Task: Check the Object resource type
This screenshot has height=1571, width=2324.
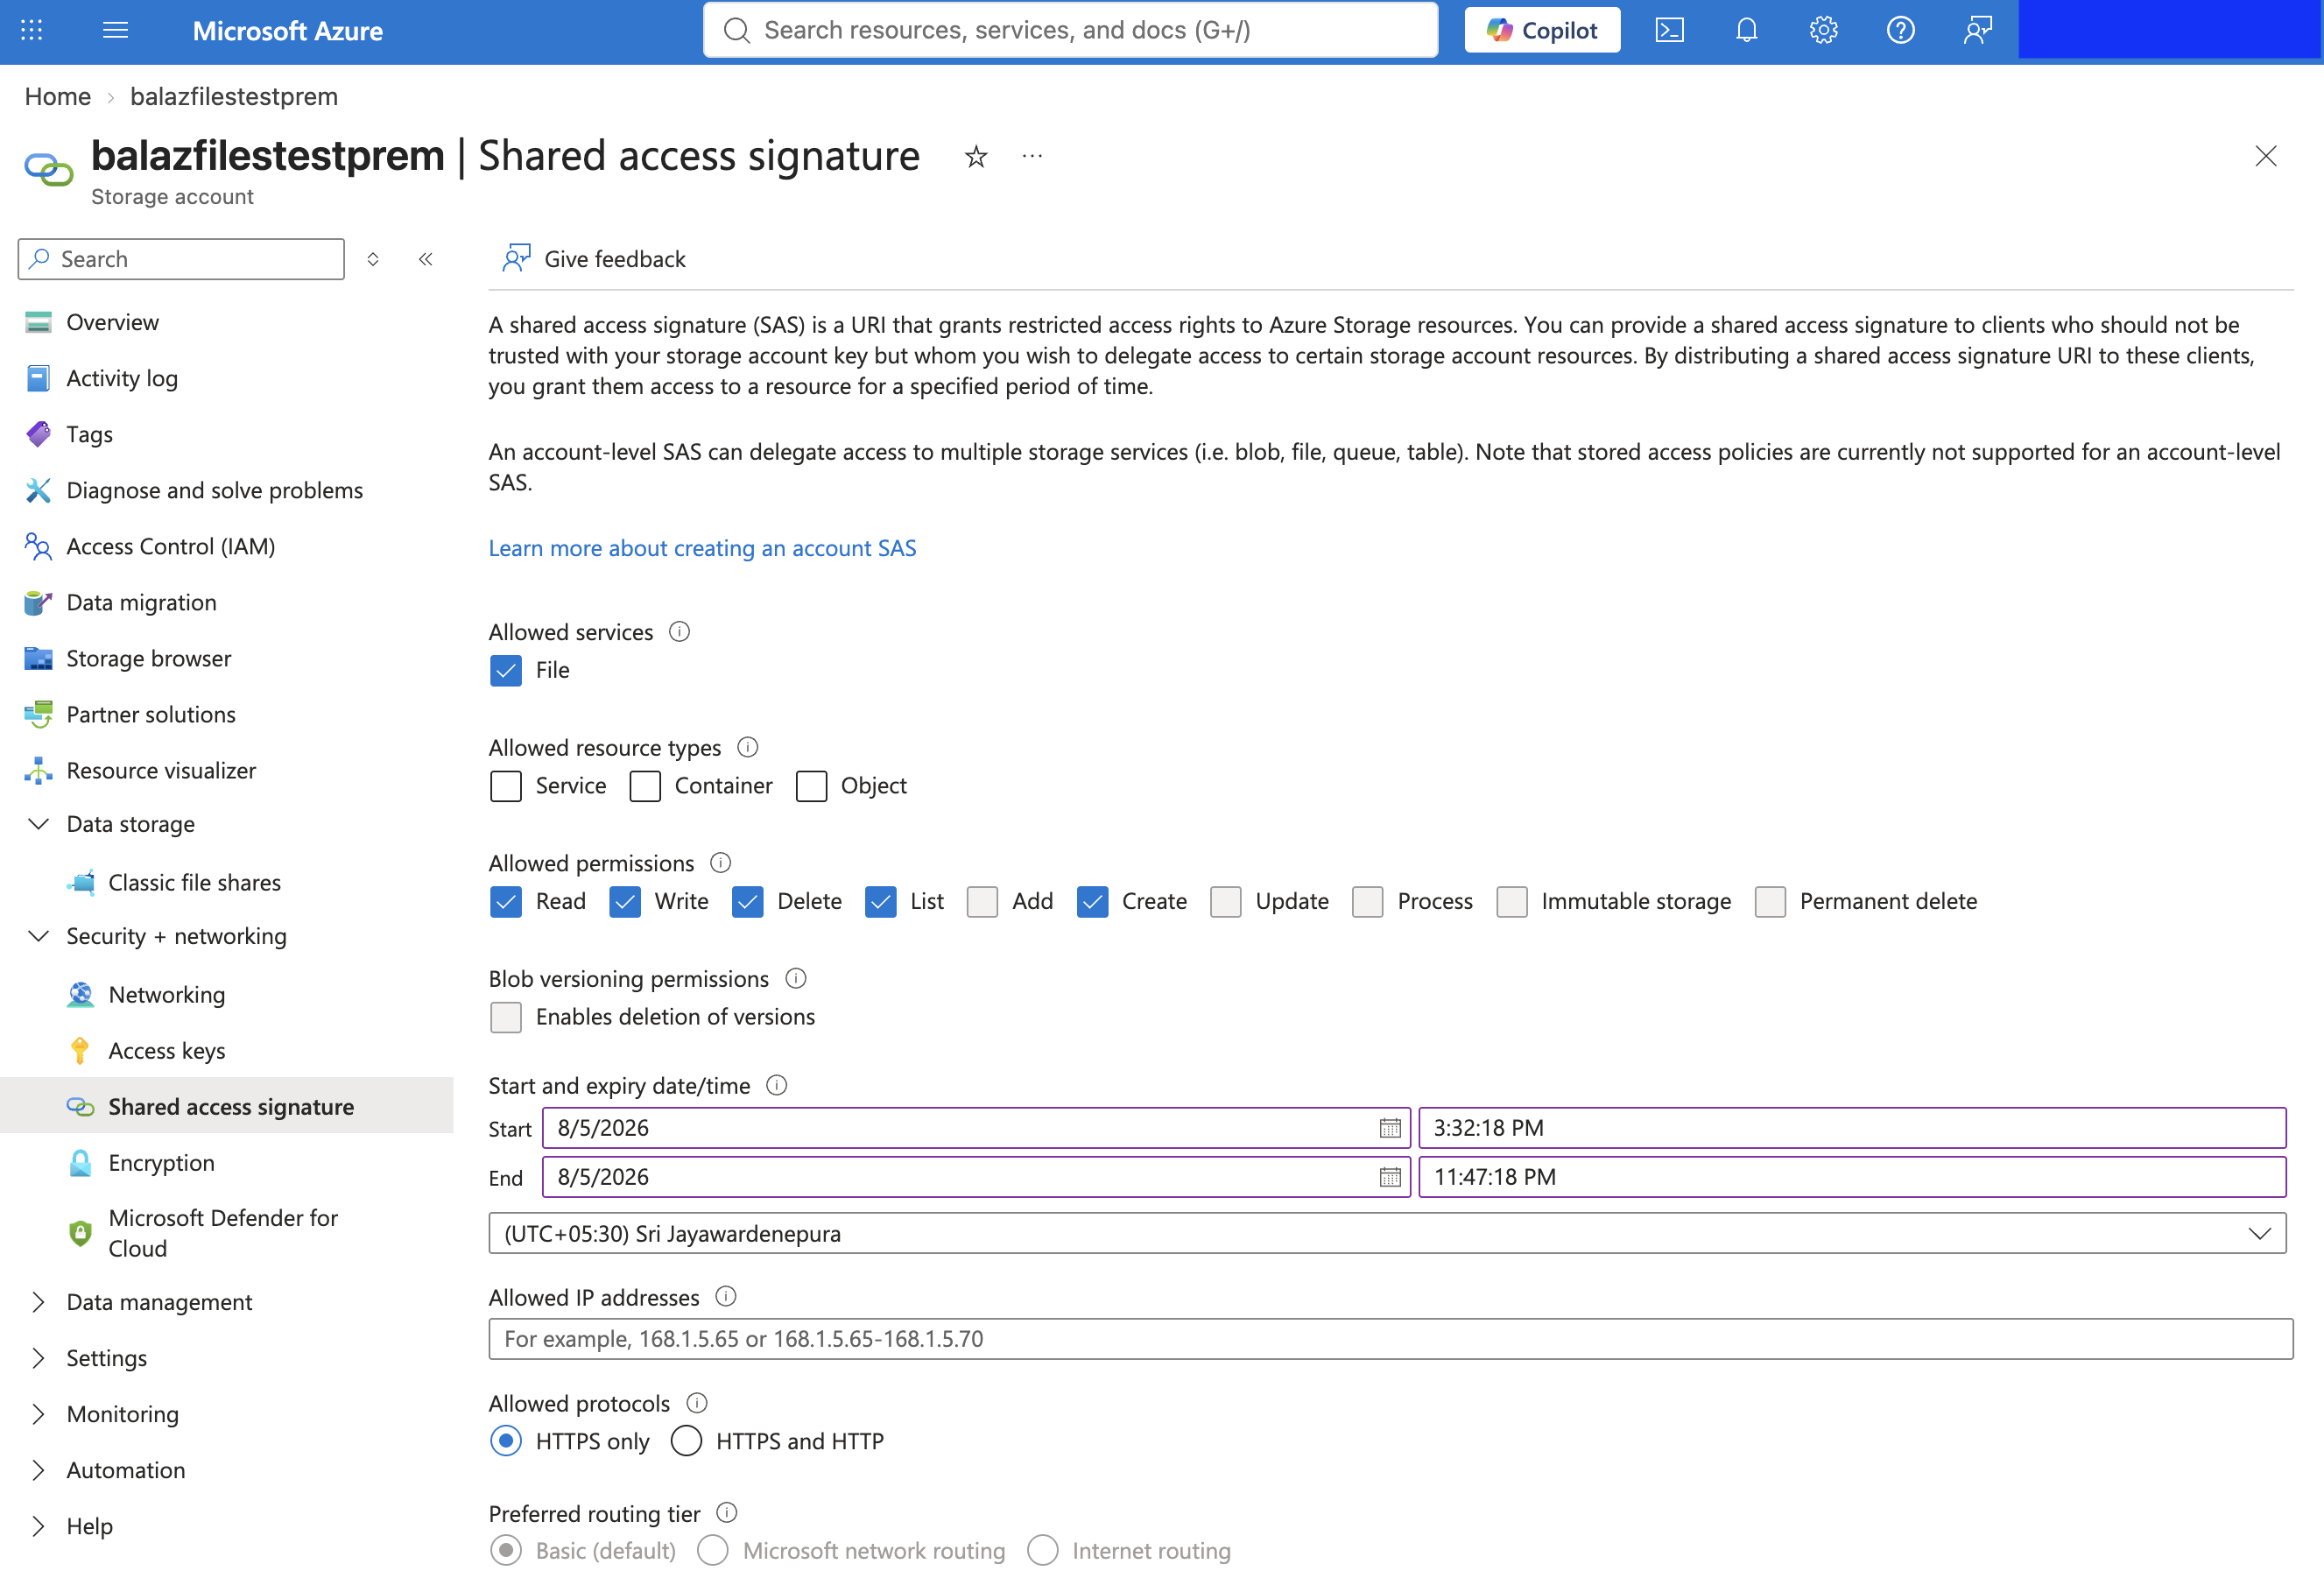Action: point(811,786)
